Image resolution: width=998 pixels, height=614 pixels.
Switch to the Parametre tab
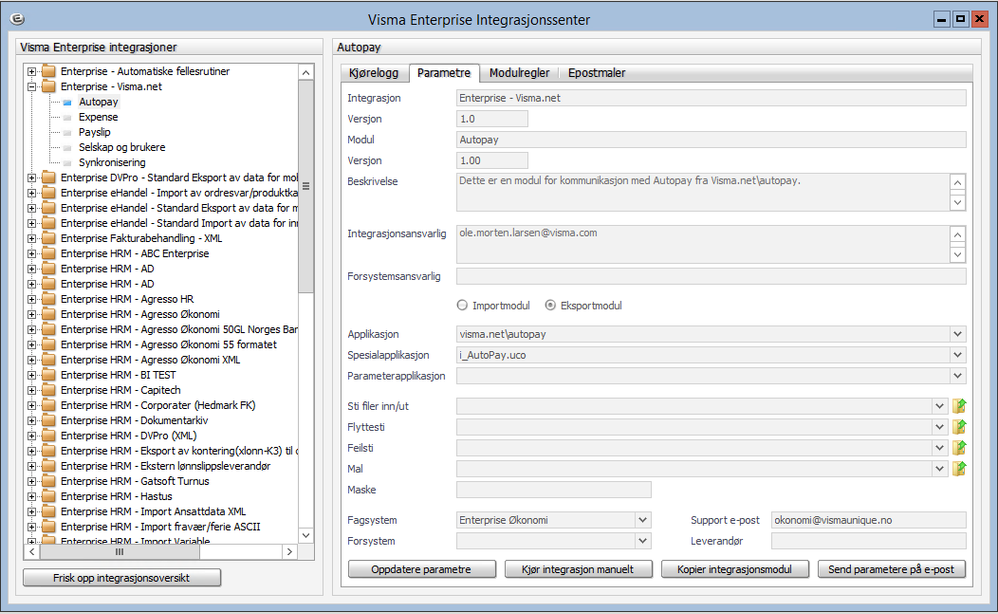[444, 73]
